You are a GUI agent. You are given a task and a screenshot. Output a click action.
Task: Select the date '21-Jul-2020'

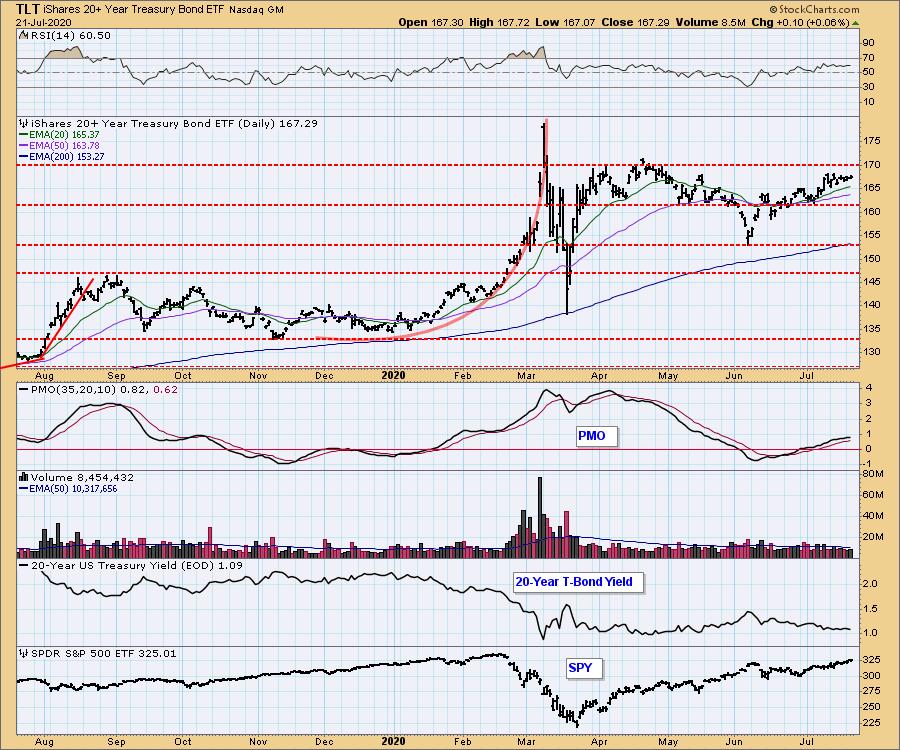point(44,22)
